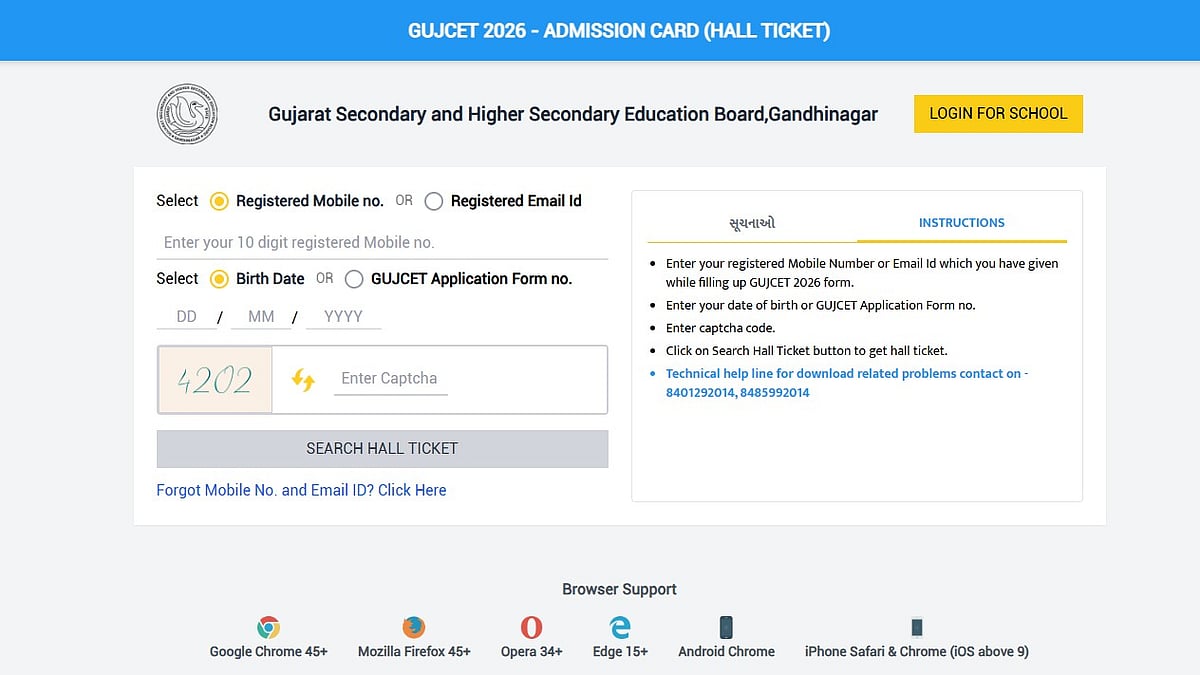This screenshot has height=675, width=1200.
Task: Choose the Registered Email Id radio option
Action: point(434,201)
